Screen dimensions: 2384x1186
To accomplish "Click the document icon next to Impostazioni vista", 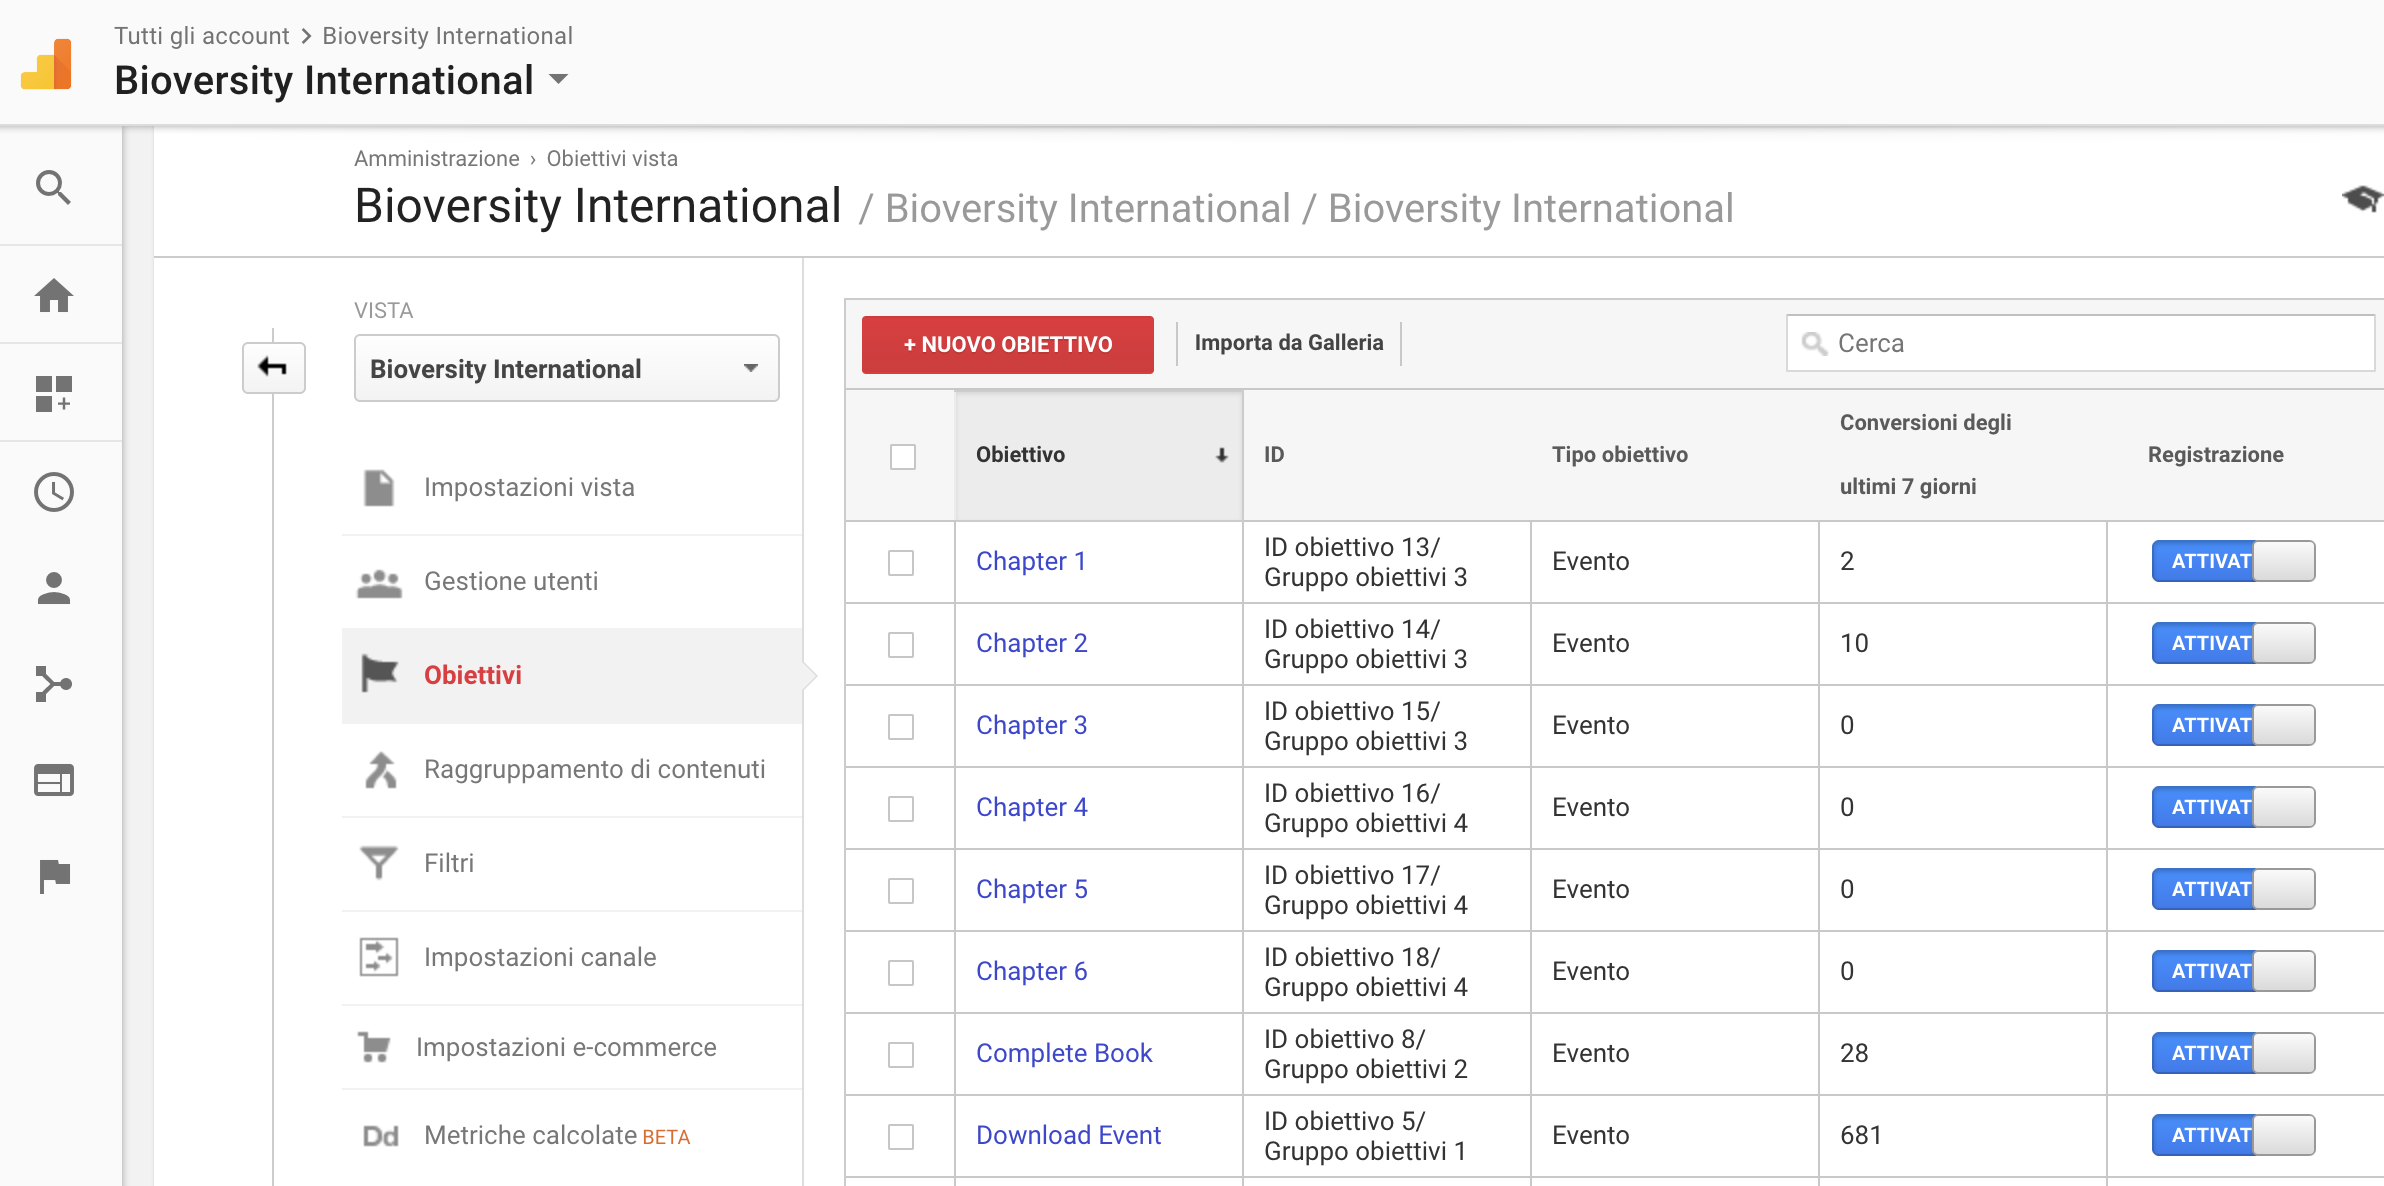I will (x=379, y=487).
